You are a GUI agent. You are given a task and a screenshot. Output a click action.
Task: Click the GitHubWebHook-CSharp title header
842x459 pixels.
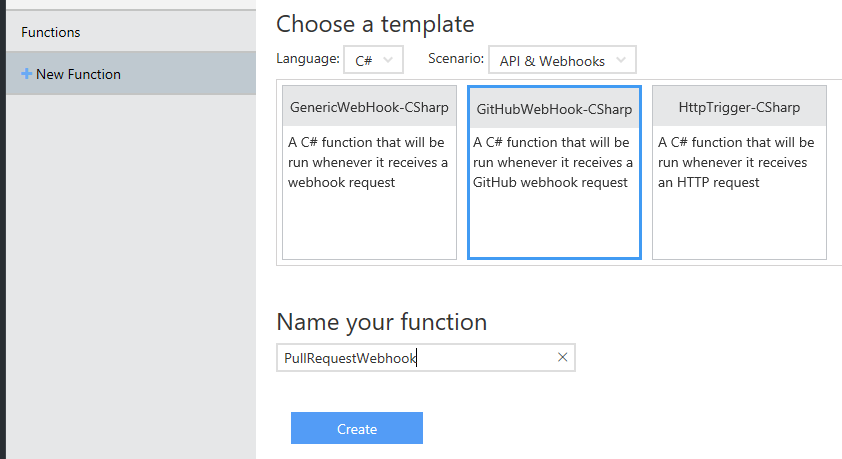click(554, 108)
